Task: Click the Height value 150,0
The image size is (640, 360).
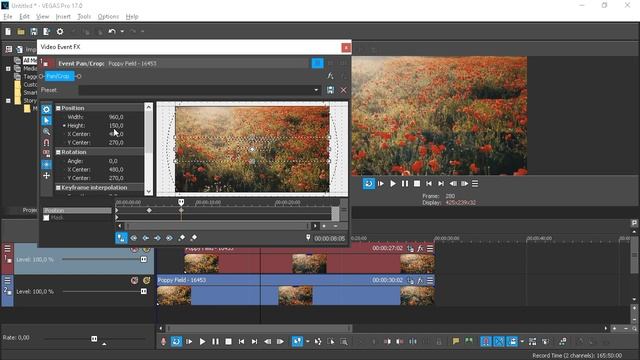Action: point(116,125)
